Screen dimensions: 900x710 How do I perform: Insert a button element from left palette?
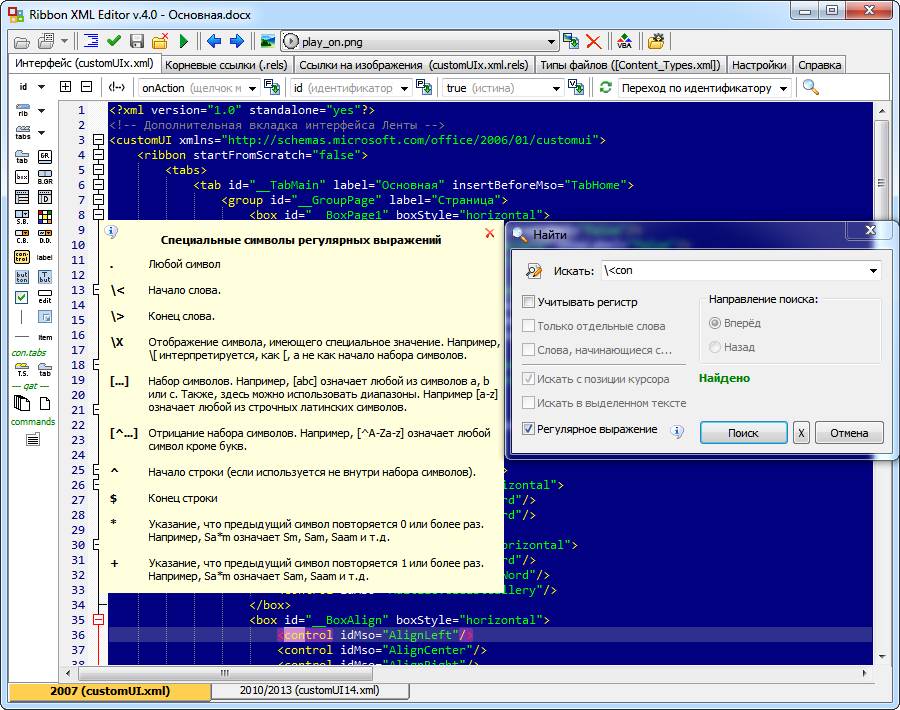22,277
